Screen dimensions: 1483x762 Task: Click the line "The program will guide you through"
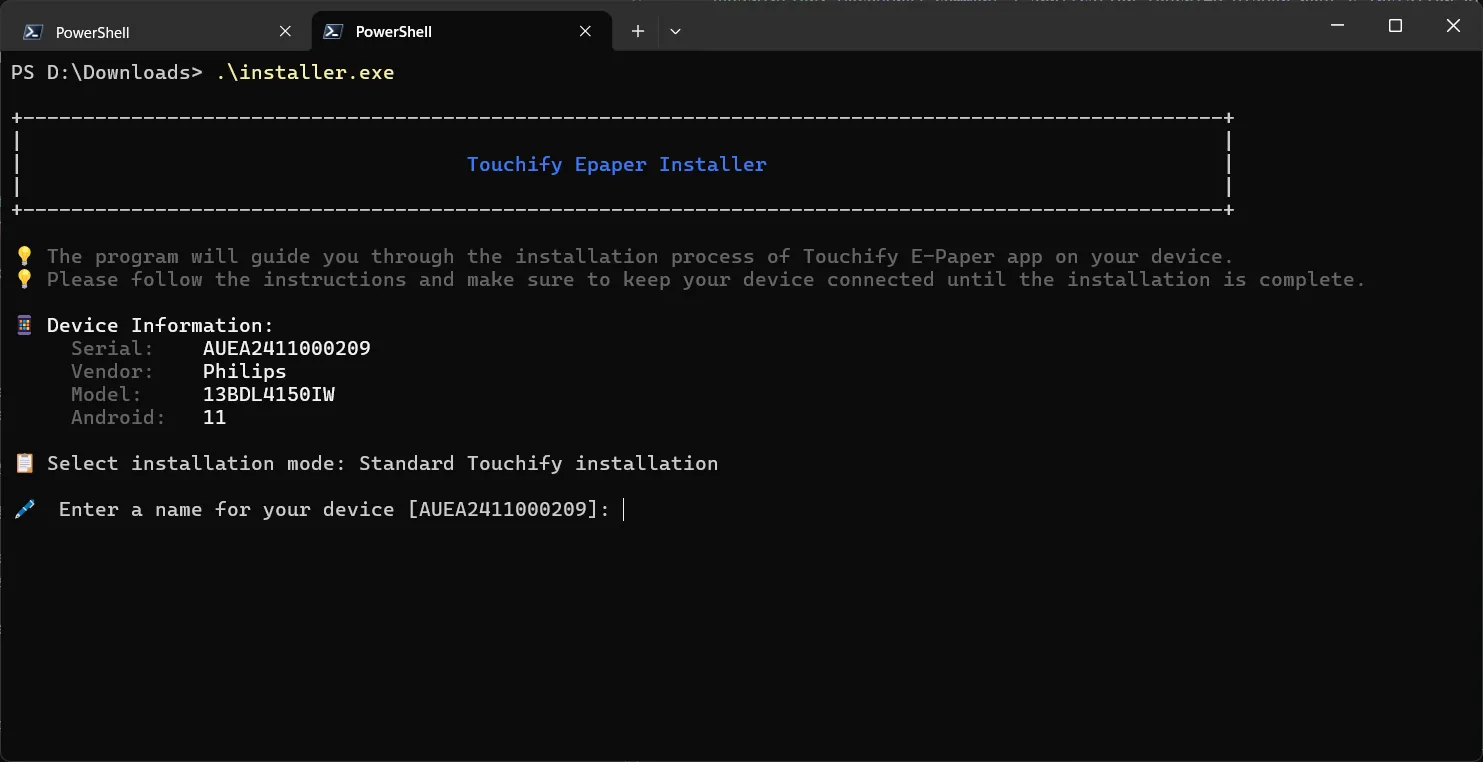point(641,257)
